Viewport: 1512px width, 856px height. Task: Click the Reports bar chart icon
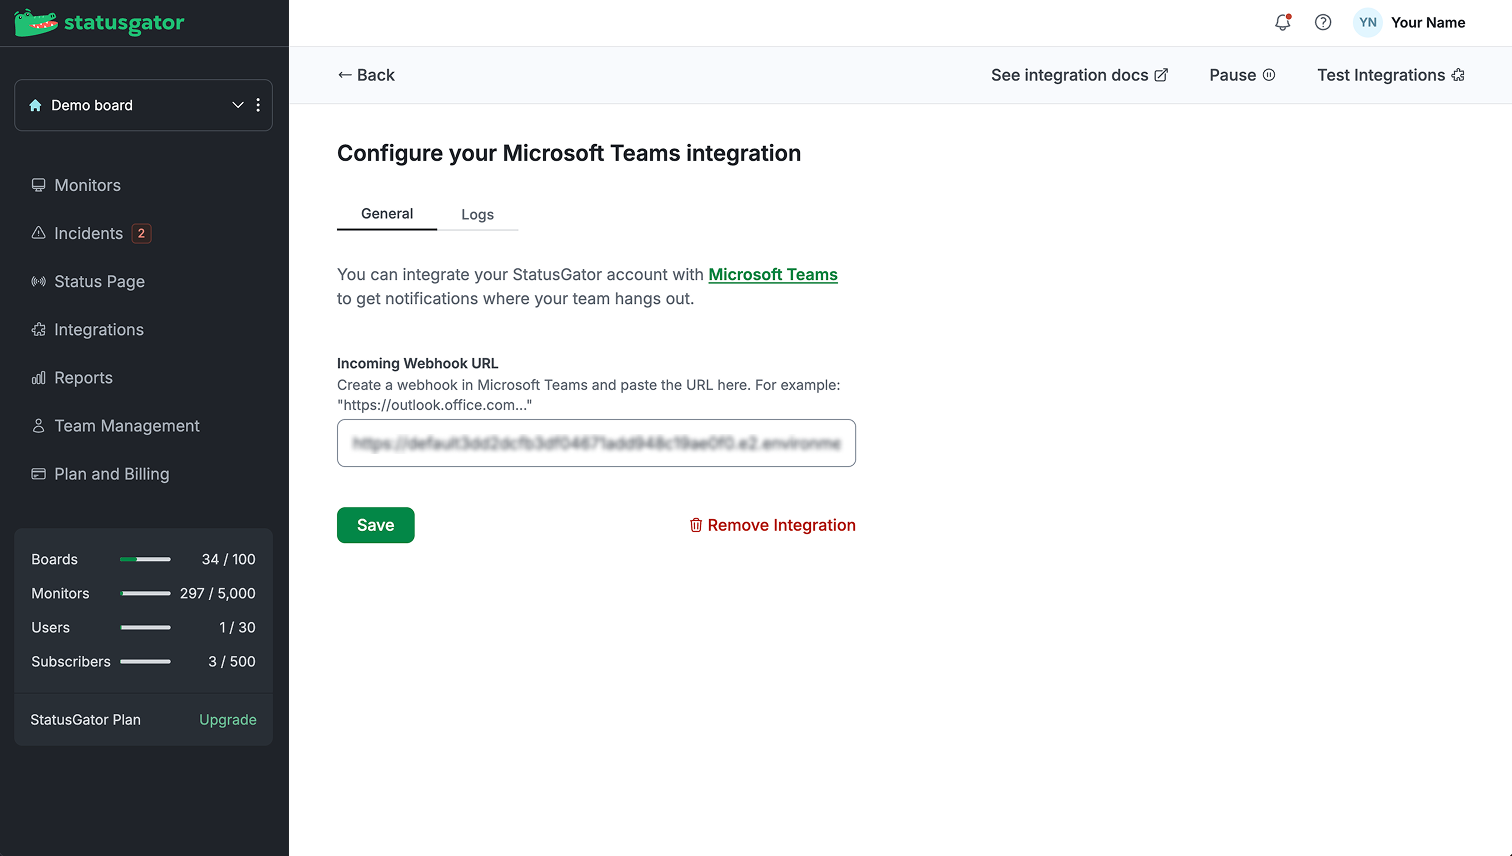tap(38, 377)
